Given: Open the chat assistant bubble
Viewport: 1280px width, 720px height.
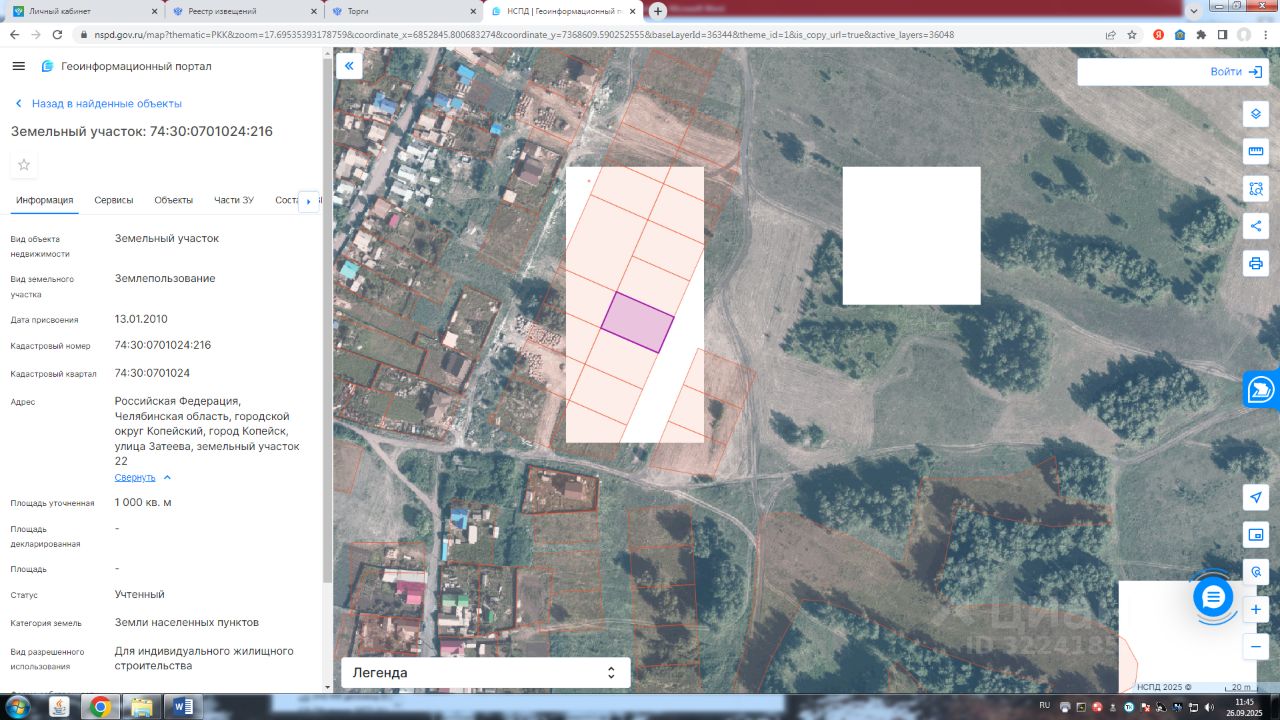Looking at the screenshot, I should 1213,597.
